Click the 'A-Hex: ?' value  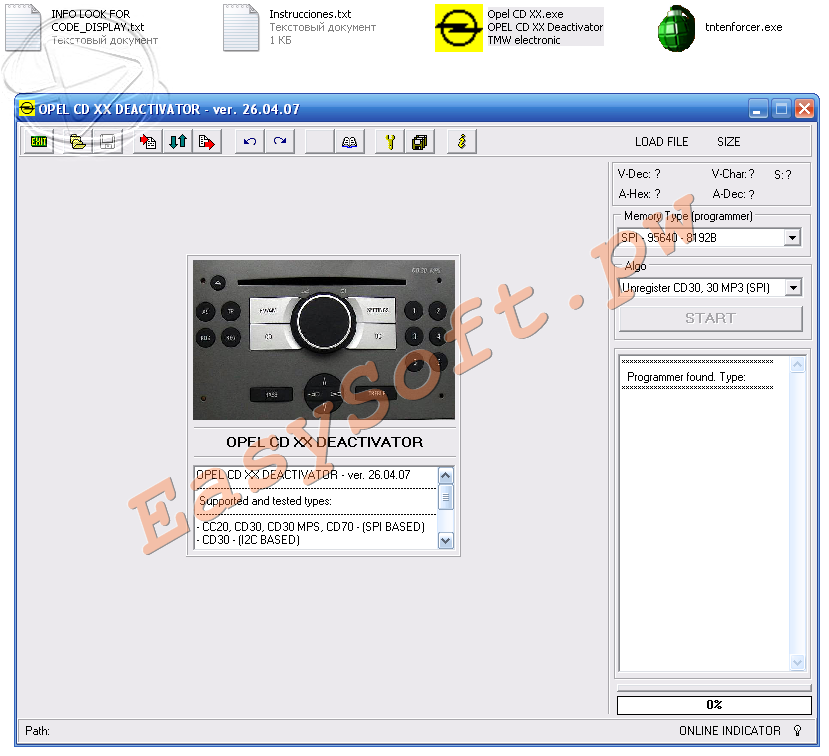pyautogui.click(x=639, y=194)
